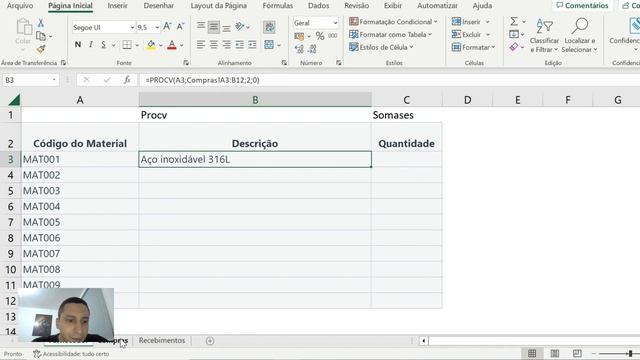Align text to the middle vertically
This screenshot has width=640, height=360.
coord(213,27)
